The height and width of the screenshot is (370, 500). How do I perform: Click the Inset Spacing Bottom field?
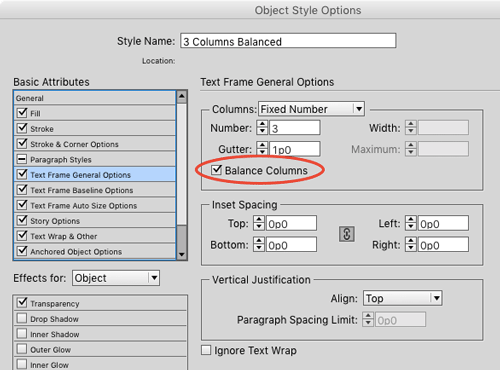coord(291,245)
